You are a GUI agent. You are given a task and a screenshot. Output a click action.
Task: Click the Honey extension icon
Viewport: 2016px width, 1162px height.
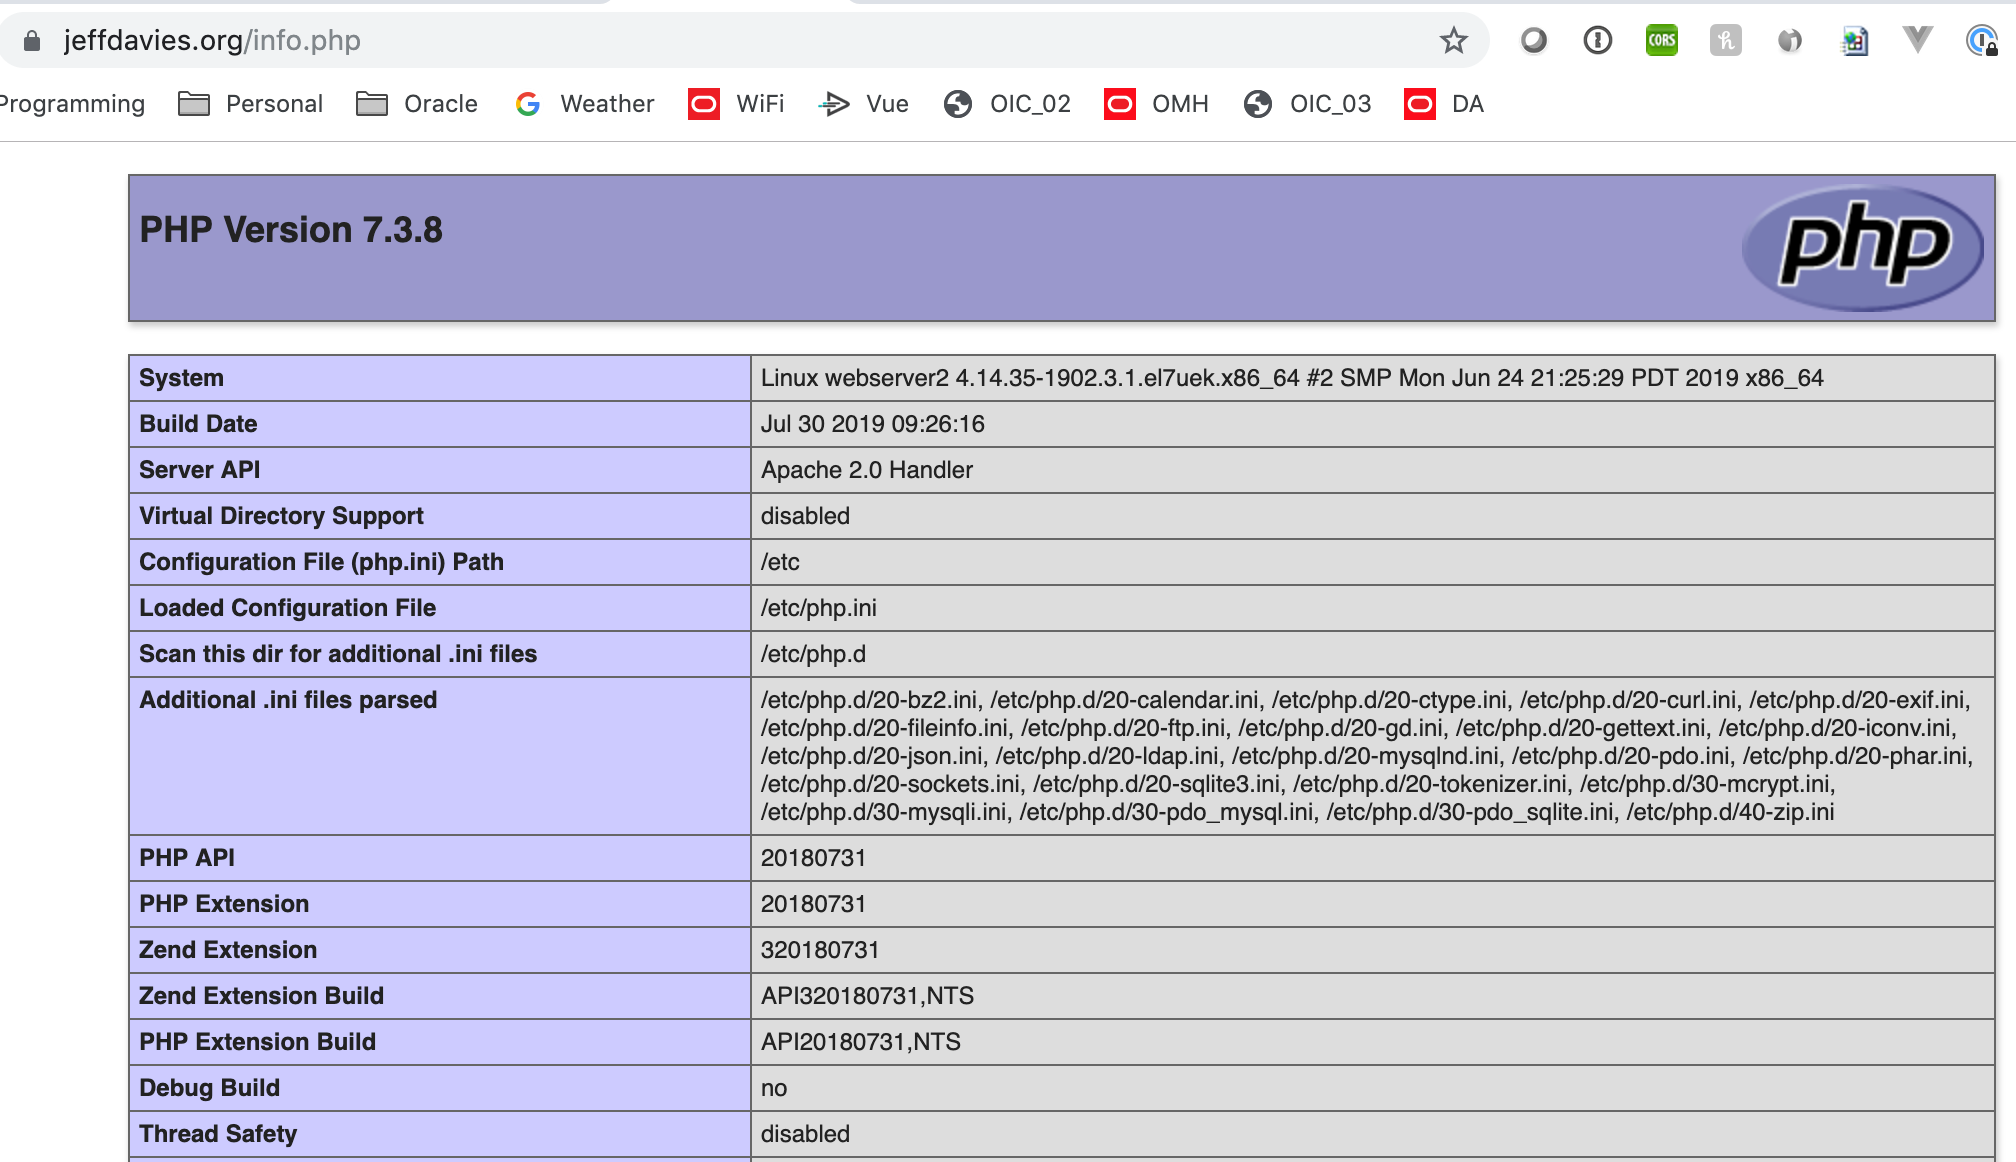pos(1725,41)
